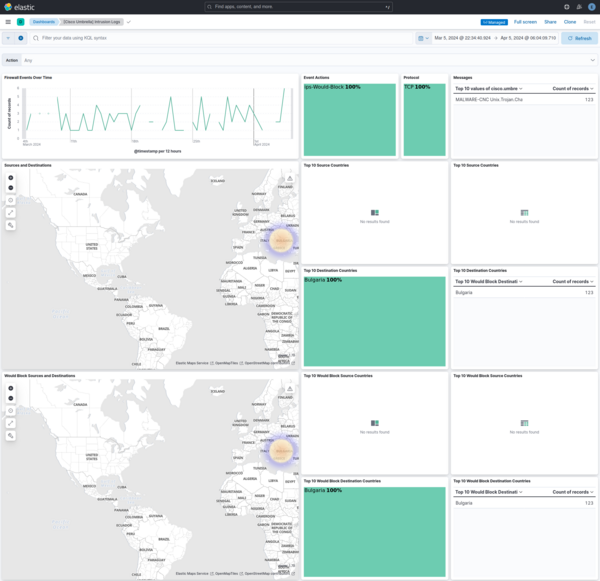Zoom out on Sources and Destinations map
Screen dimensions: 600x581
coord(11,188)
